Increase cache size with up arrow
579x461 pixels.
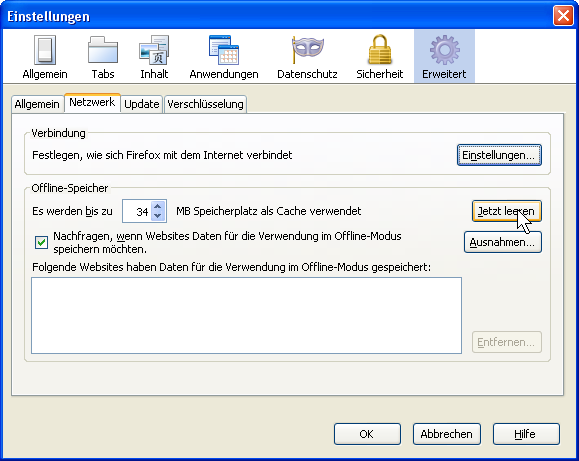pyautogui.click(x=158, y=206)
